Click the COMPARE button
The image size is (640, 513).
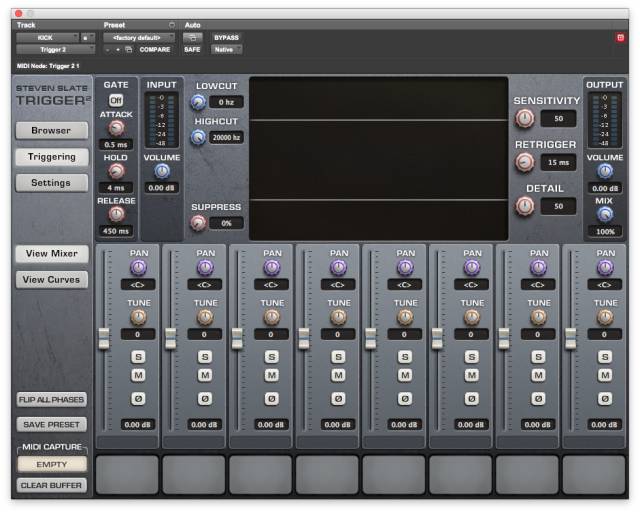point(155,49)
